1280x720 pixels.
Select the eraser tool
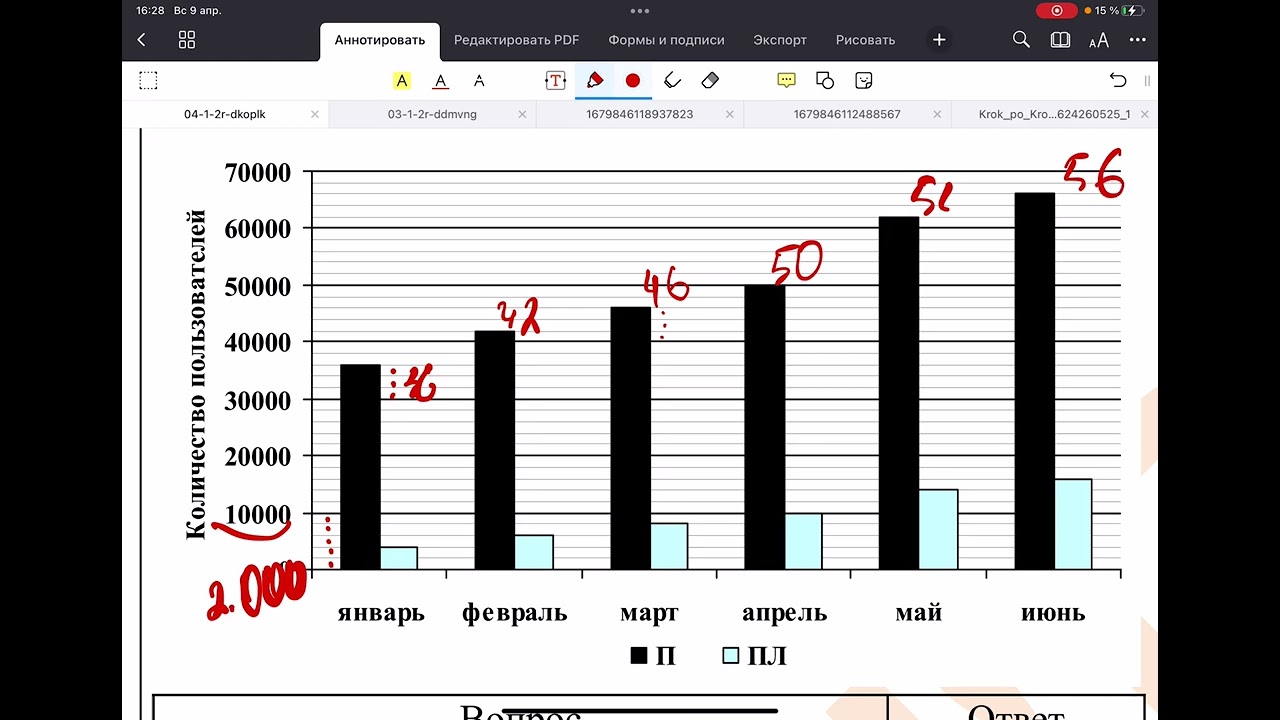click(x=711, y=81)
